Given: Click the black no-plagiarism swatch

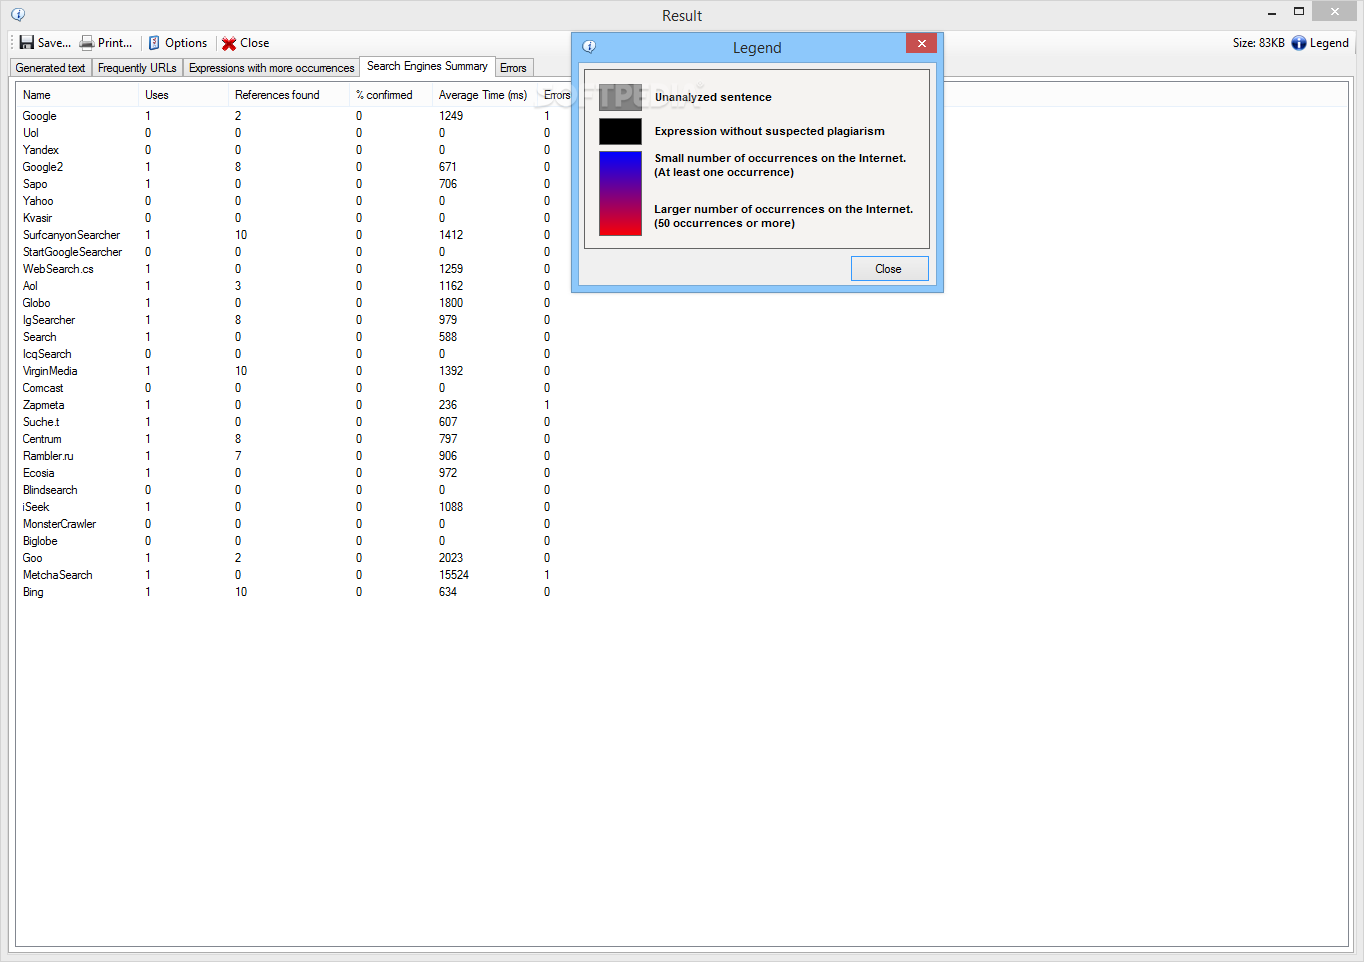Looking at the screenshot, I should pyautogui.click(x=620, y=131).
